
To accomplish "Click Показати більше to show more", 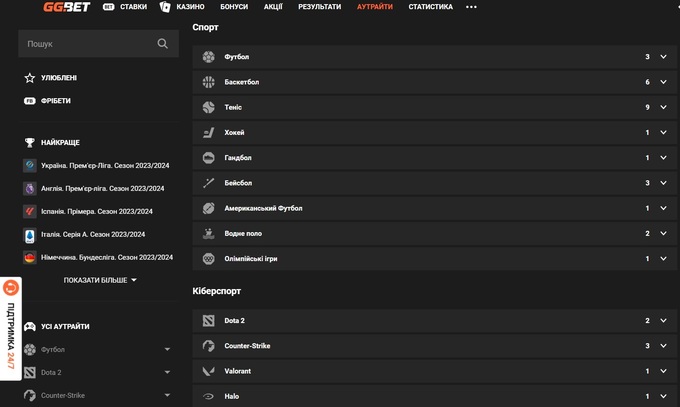I will (100, 281).
